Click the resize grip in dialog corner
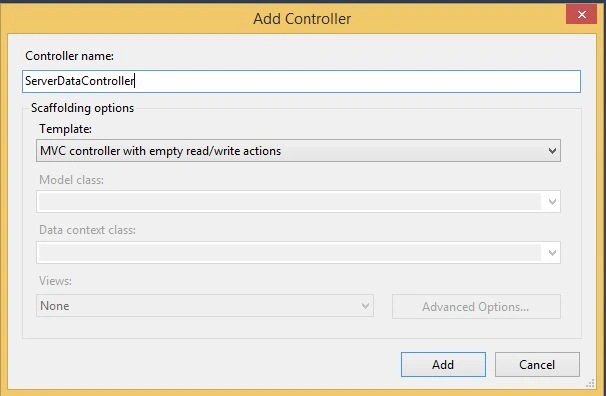 tap(590, 383)
